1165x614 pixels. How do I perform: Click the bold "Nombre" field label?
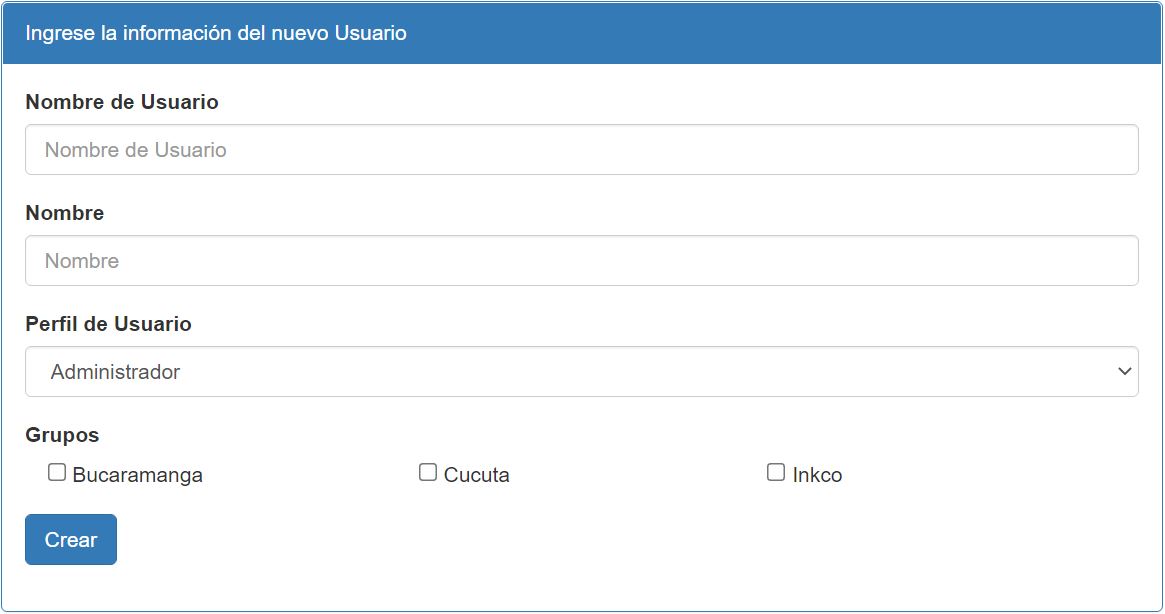[65, 213]
